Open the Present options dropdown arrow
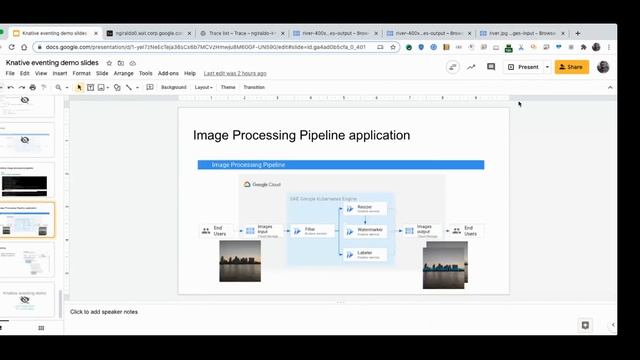Image resolution: width=640 pixels, height=360 pixels. point(547,67)
